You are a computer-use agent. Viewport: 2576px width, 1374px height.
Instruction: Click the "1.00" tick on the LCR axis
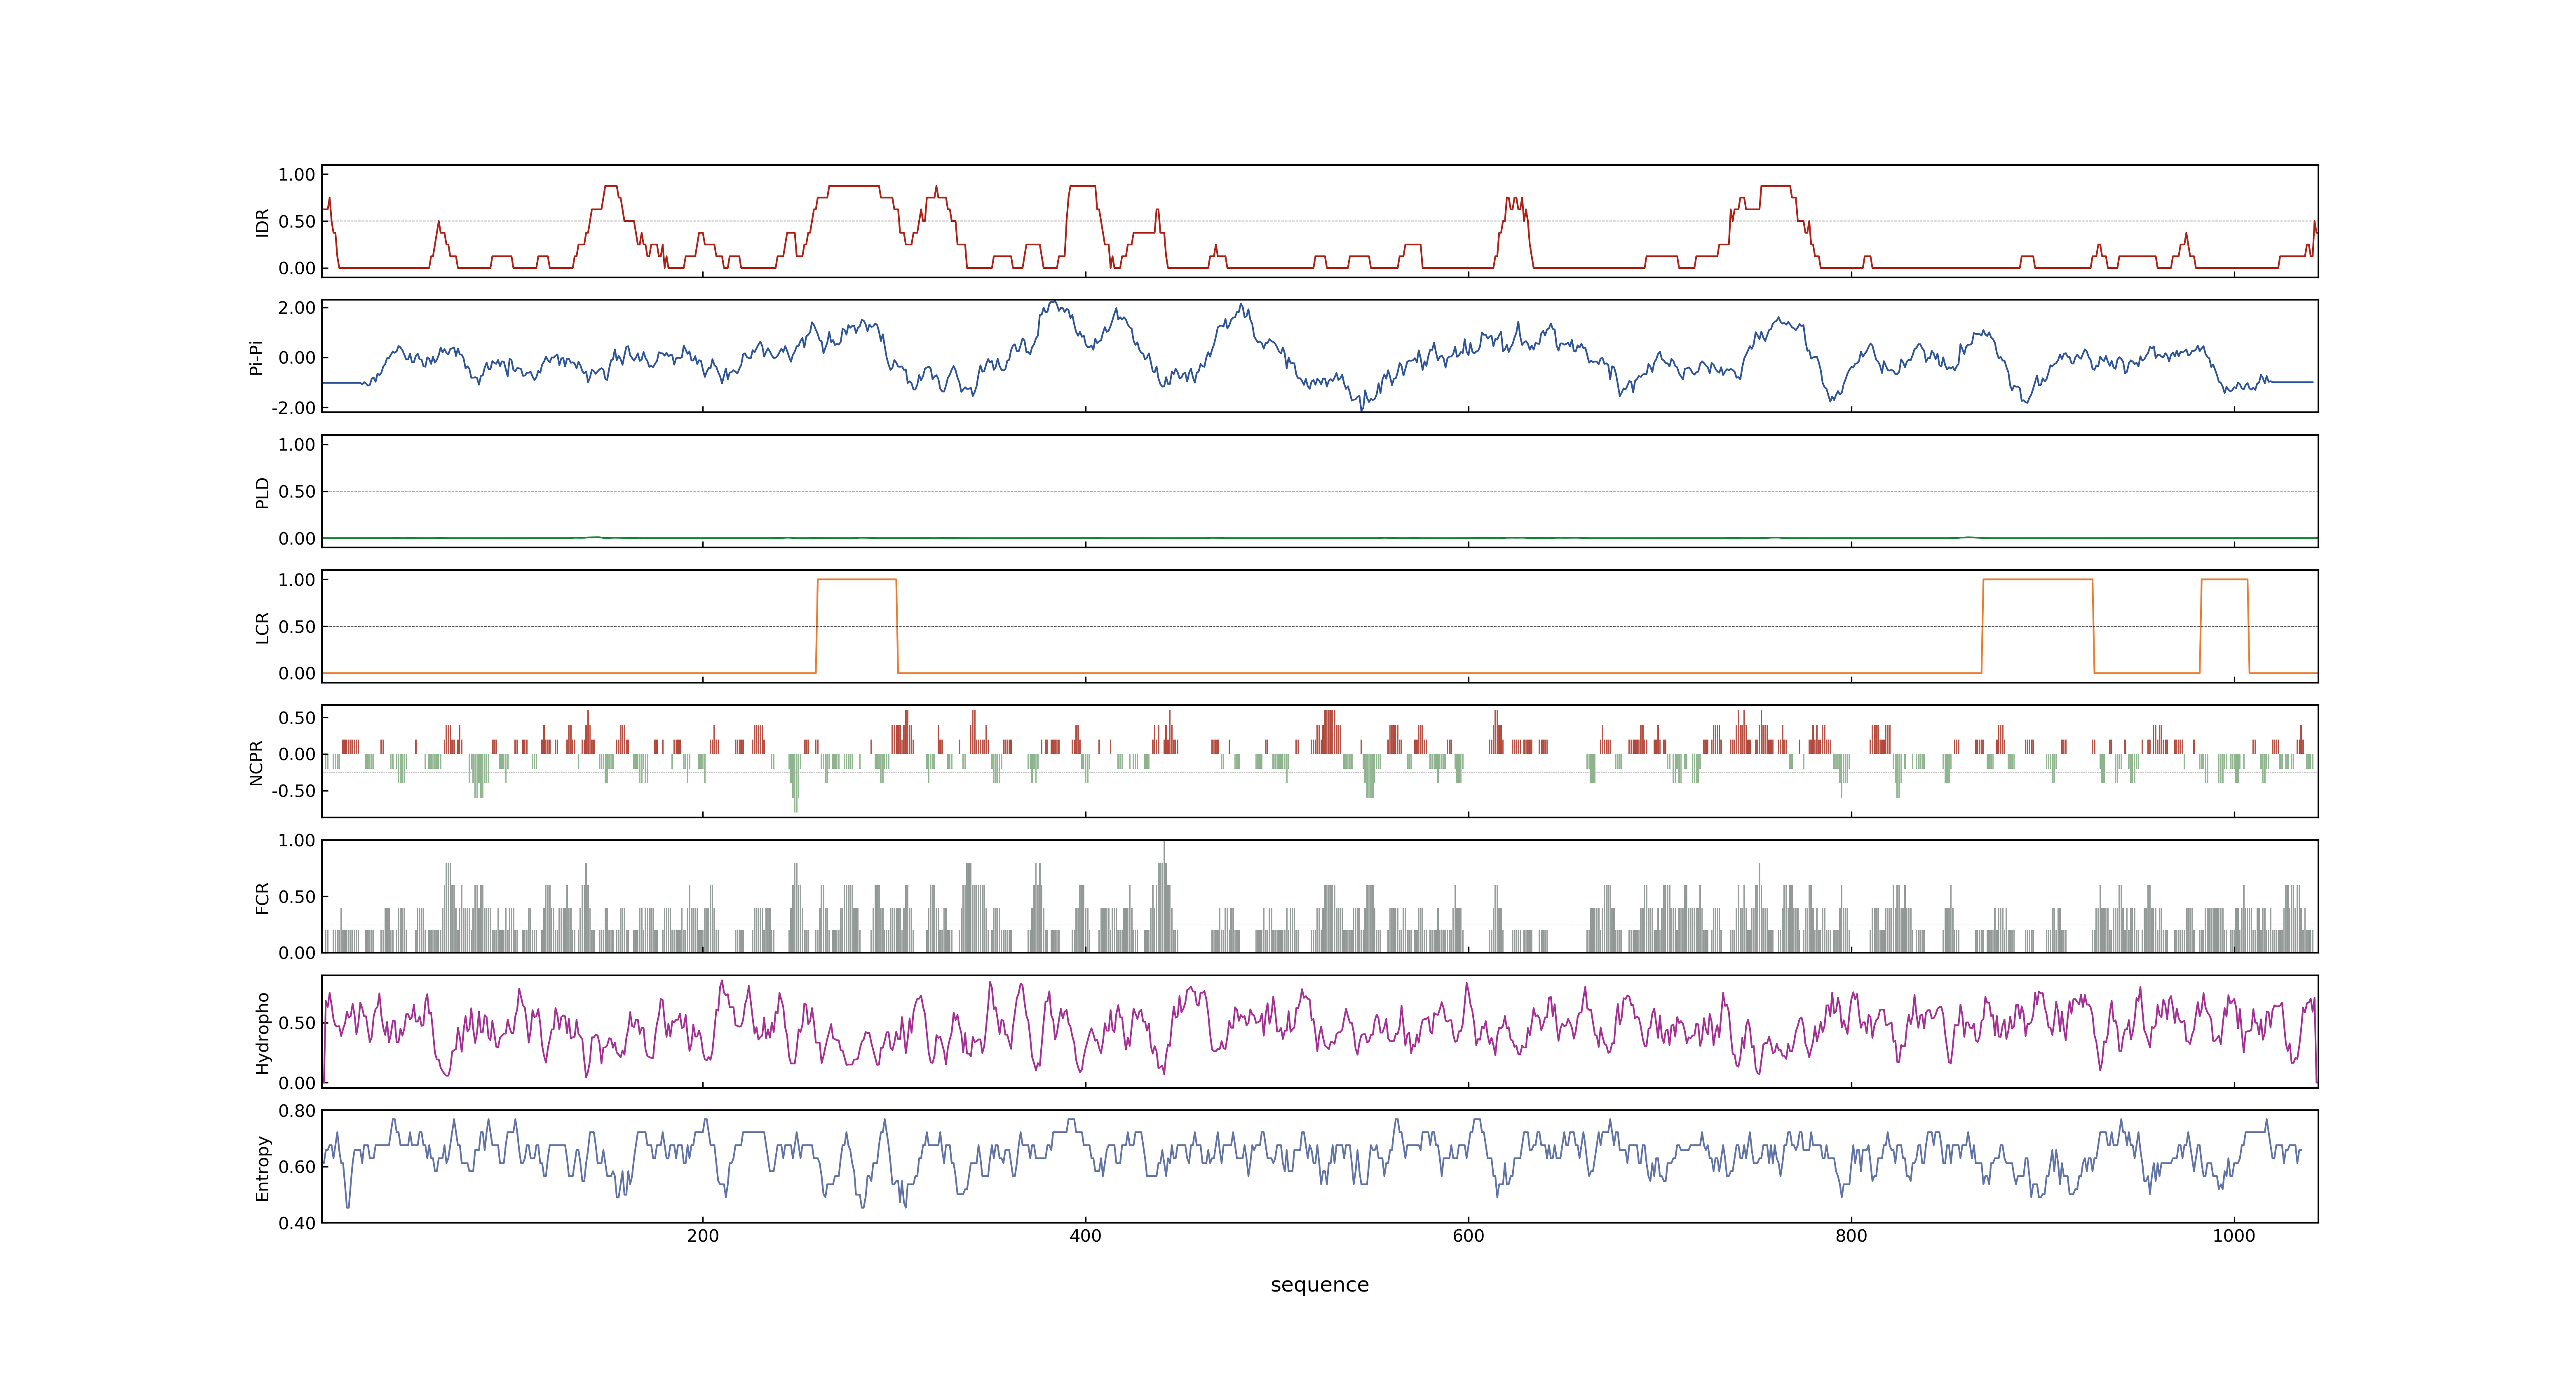pos(297,580)
